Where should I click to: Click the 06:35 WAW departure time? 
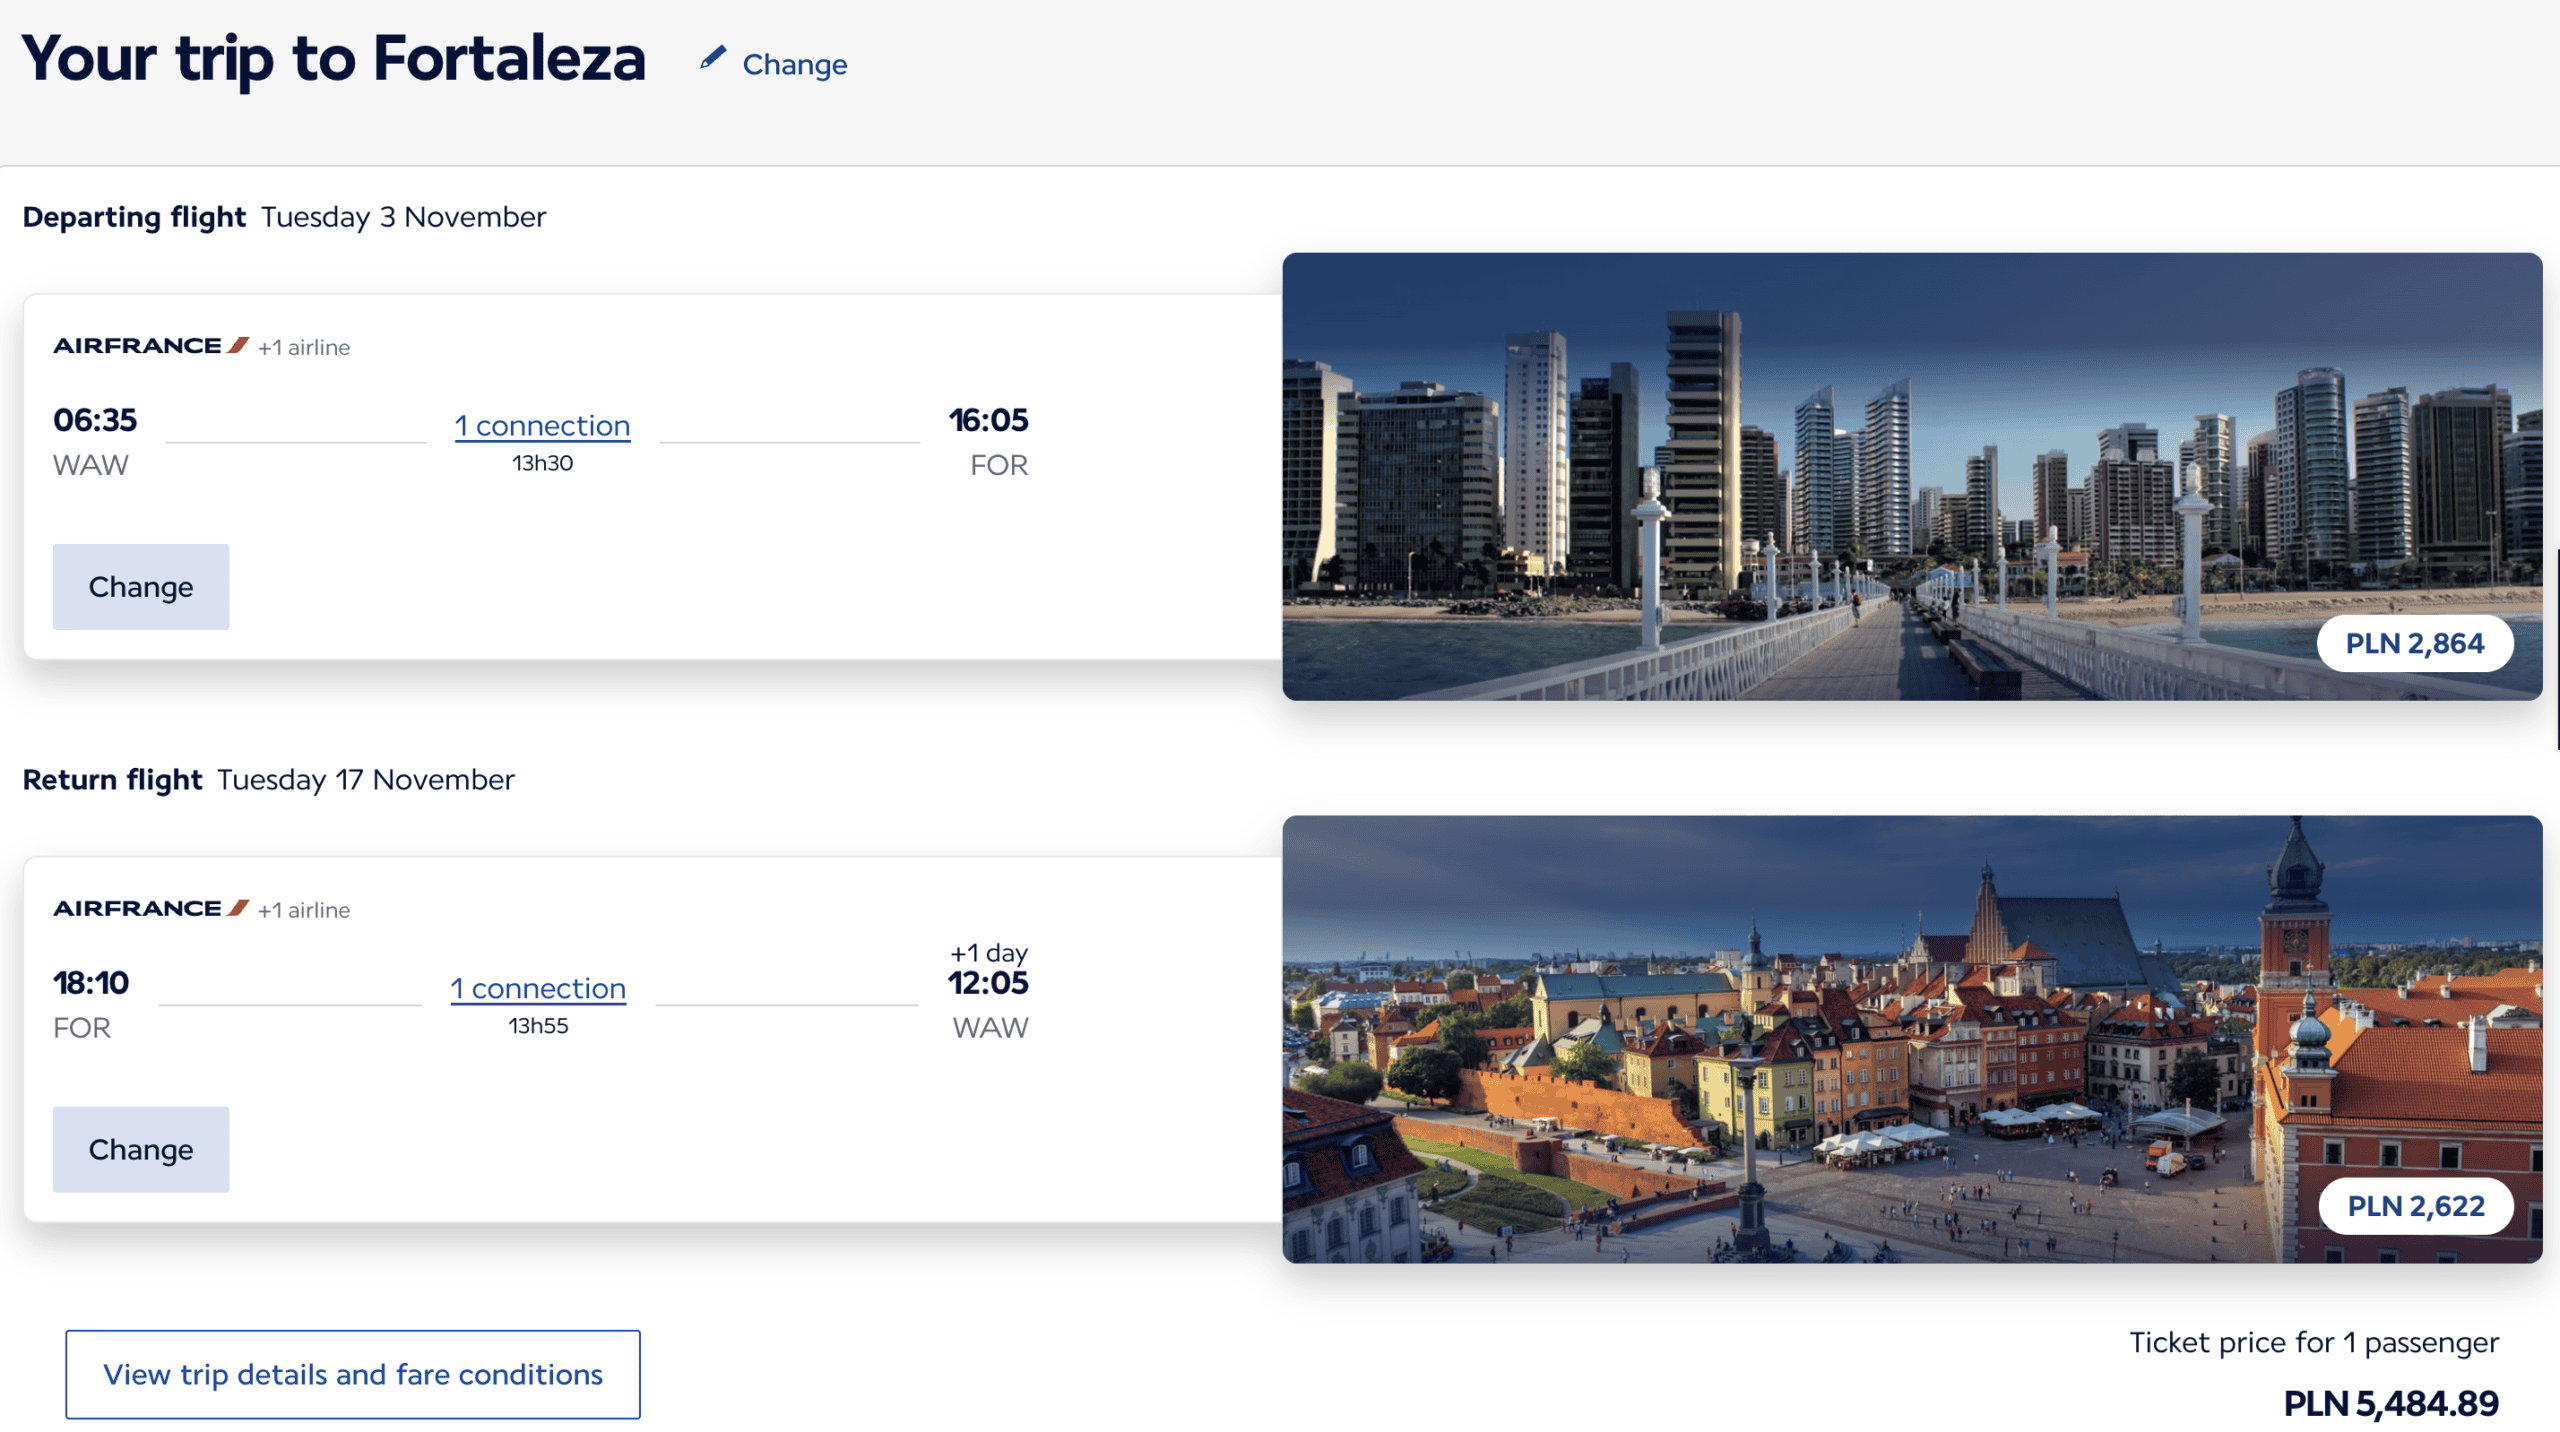pos(95,420)
